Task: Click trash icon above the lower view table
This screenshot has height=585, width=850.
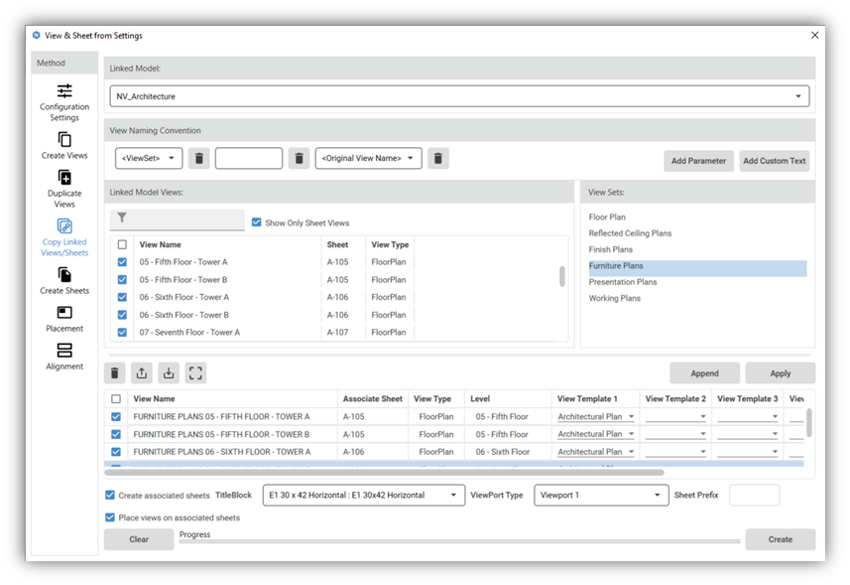Action: (115, 373)
